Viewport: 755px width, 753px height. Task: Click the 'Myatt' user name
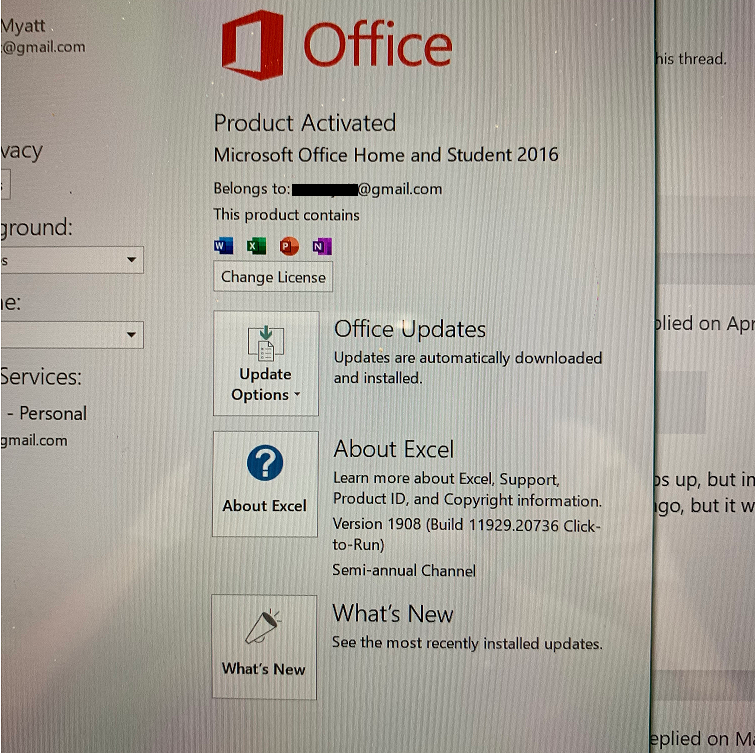(x=23, y=26)
